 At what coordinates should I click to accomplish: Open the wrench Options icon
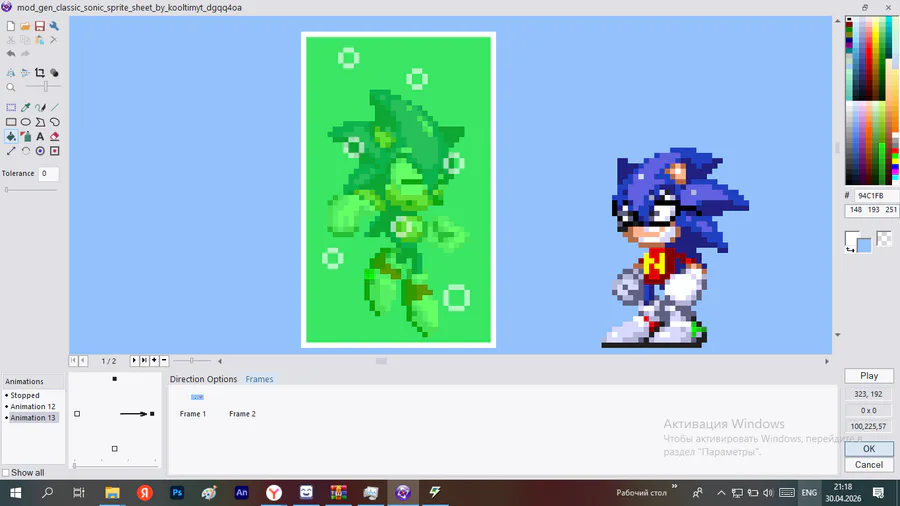pos(54,26)
